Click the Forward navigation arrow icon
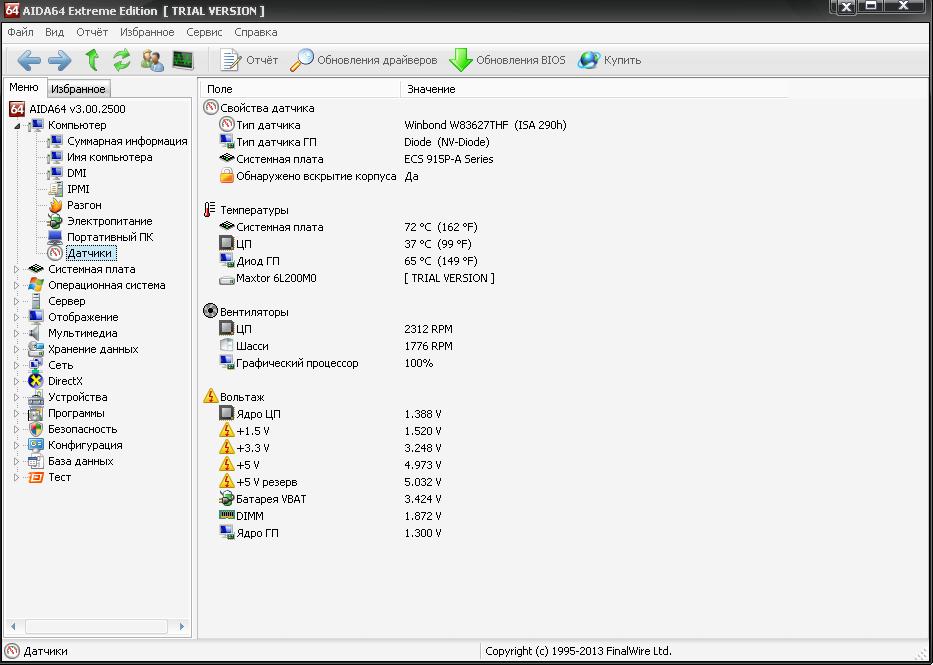The width and height of the screenshot is (933, 665). pos(60,60)
